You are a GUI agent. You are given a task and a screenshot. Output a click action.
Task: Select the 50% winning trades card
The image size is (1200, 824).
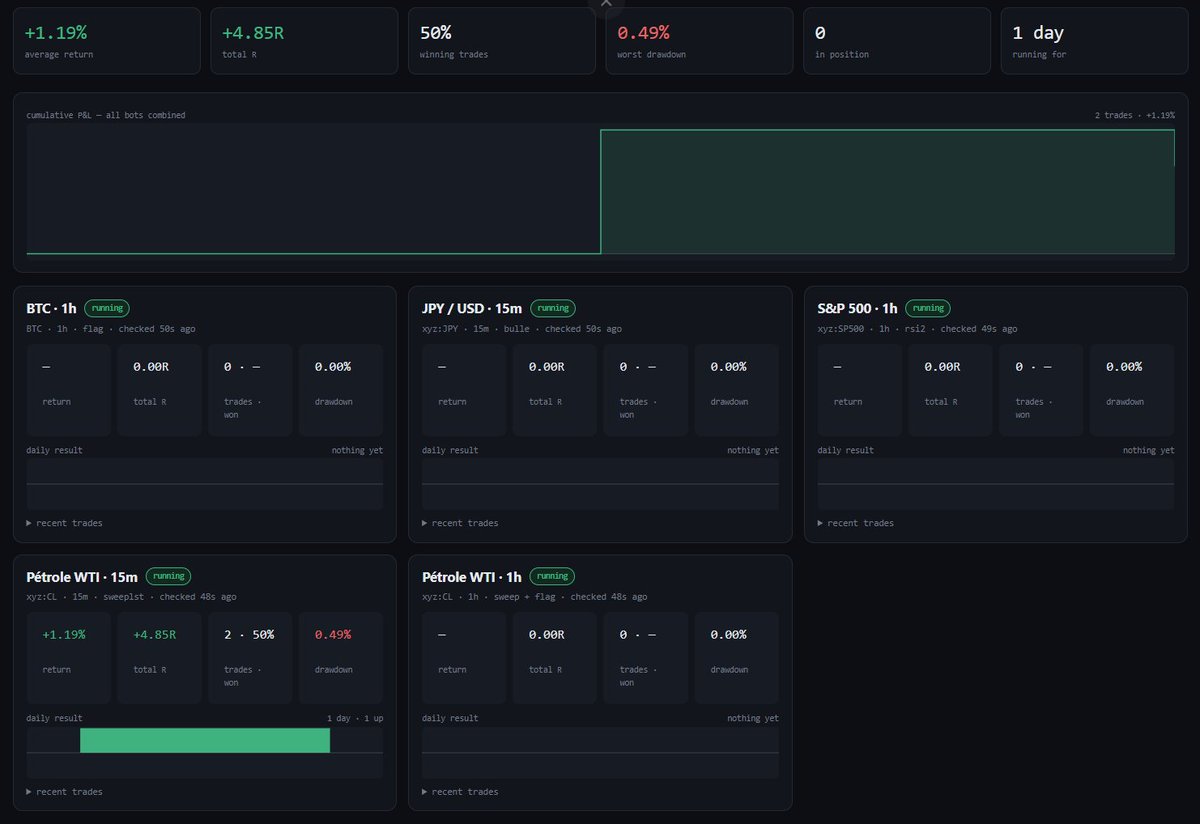tap(502, 41)
